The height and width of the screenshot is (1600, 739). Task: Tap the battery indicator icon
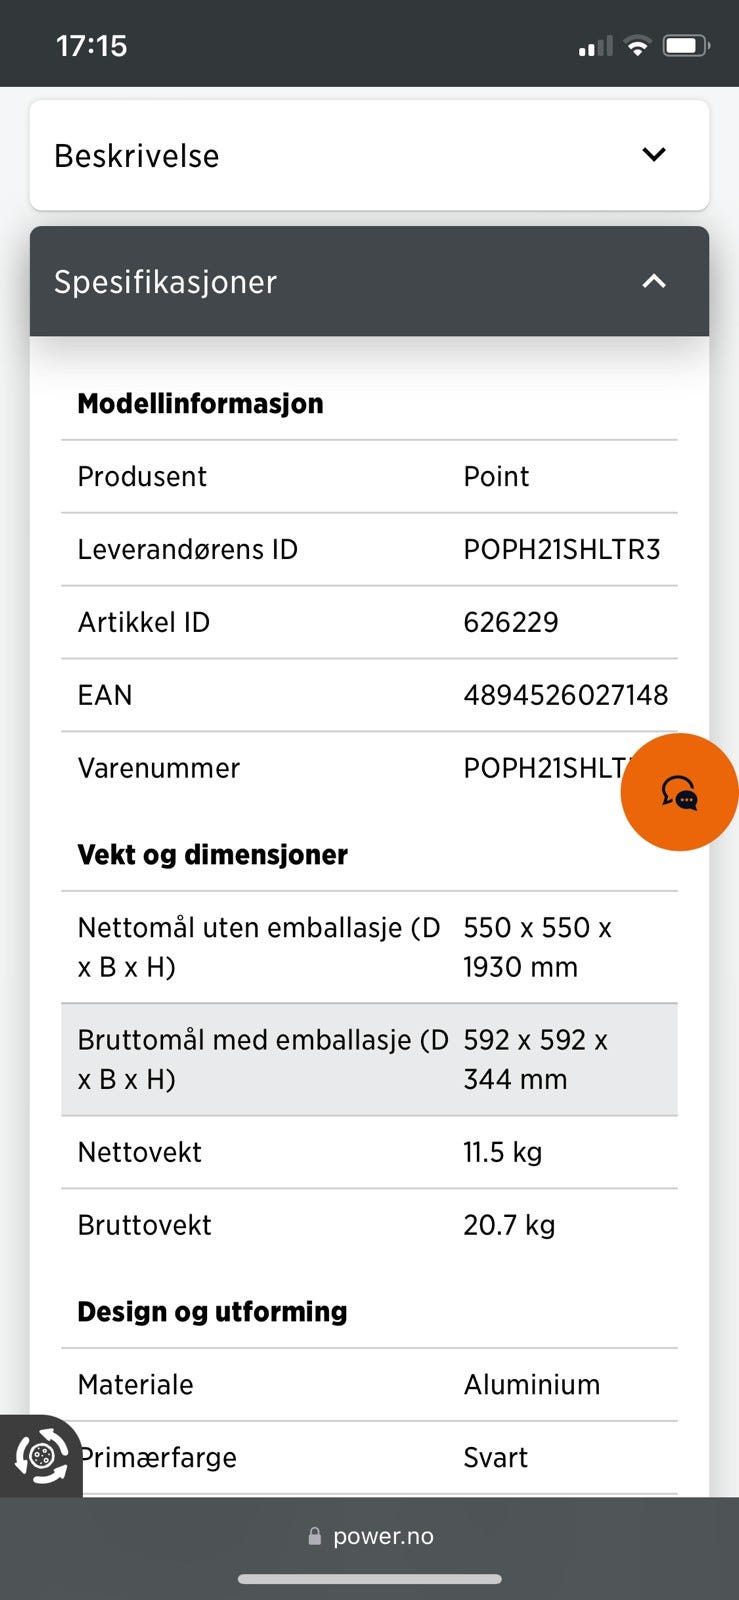coord(686,45)
